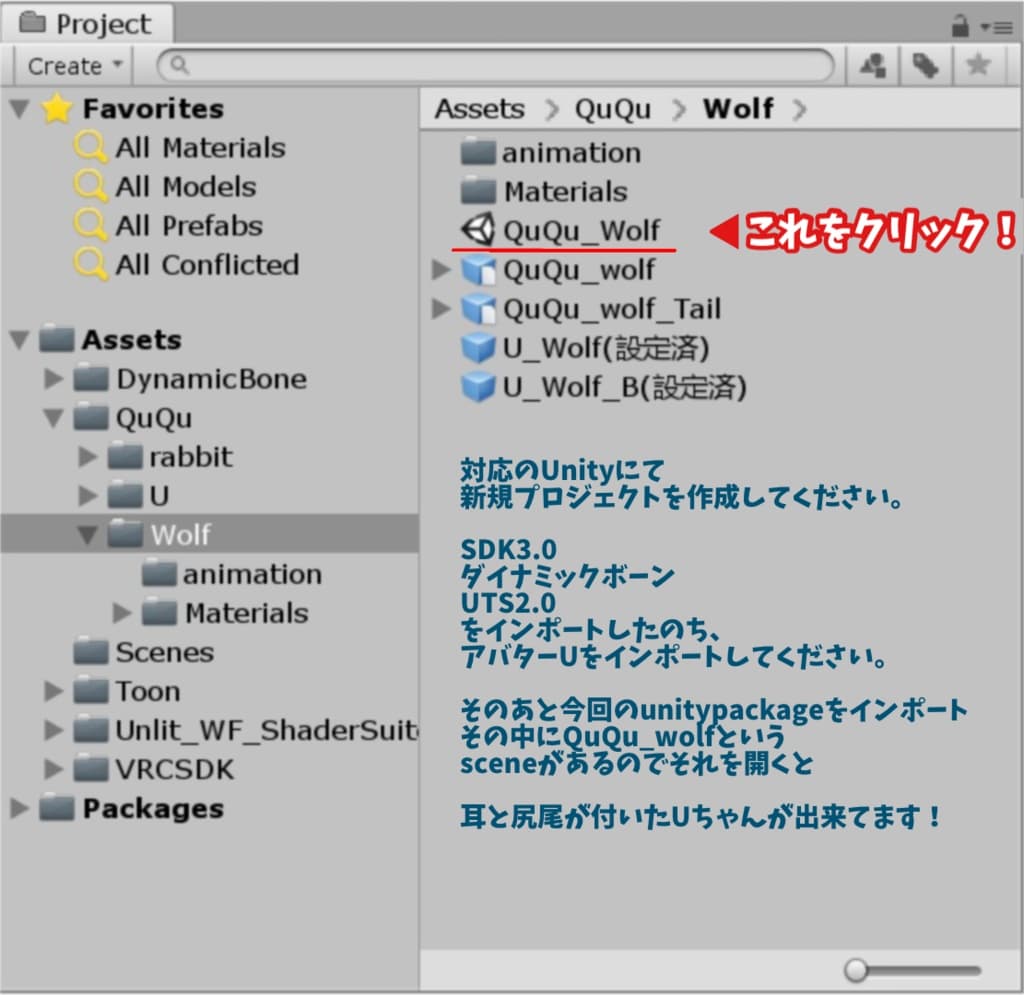
Task: Collapse the QuQu folder arrow
Action: coord(54,418)
